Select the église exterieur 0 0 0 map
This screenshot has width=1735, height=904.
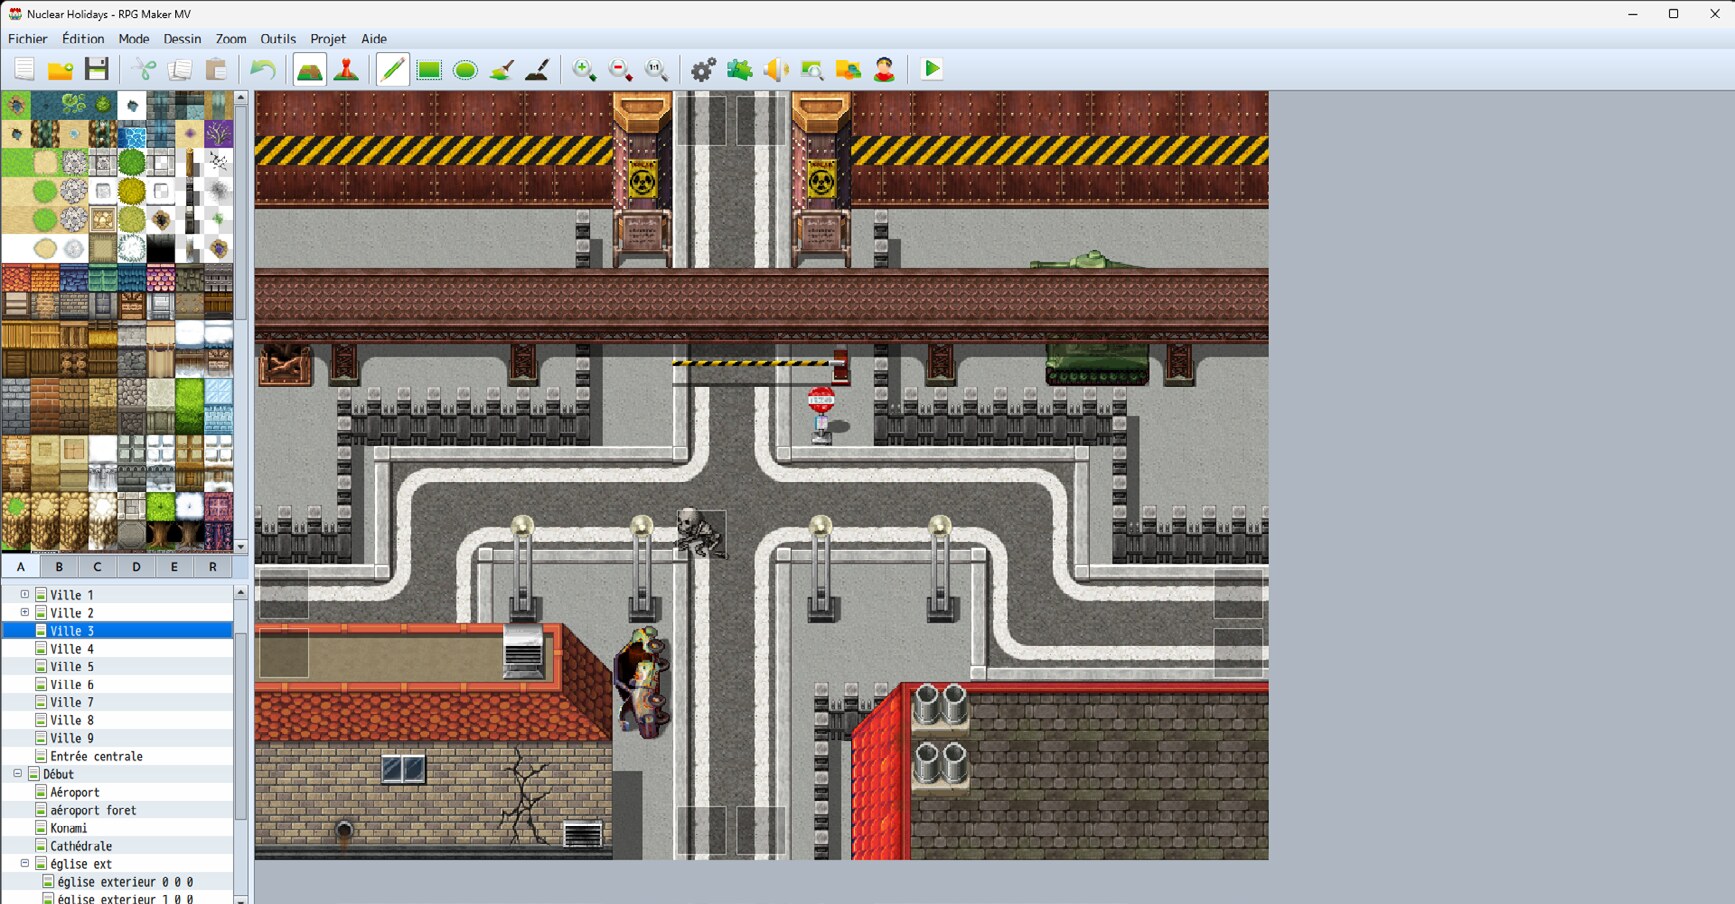[125, 882]
